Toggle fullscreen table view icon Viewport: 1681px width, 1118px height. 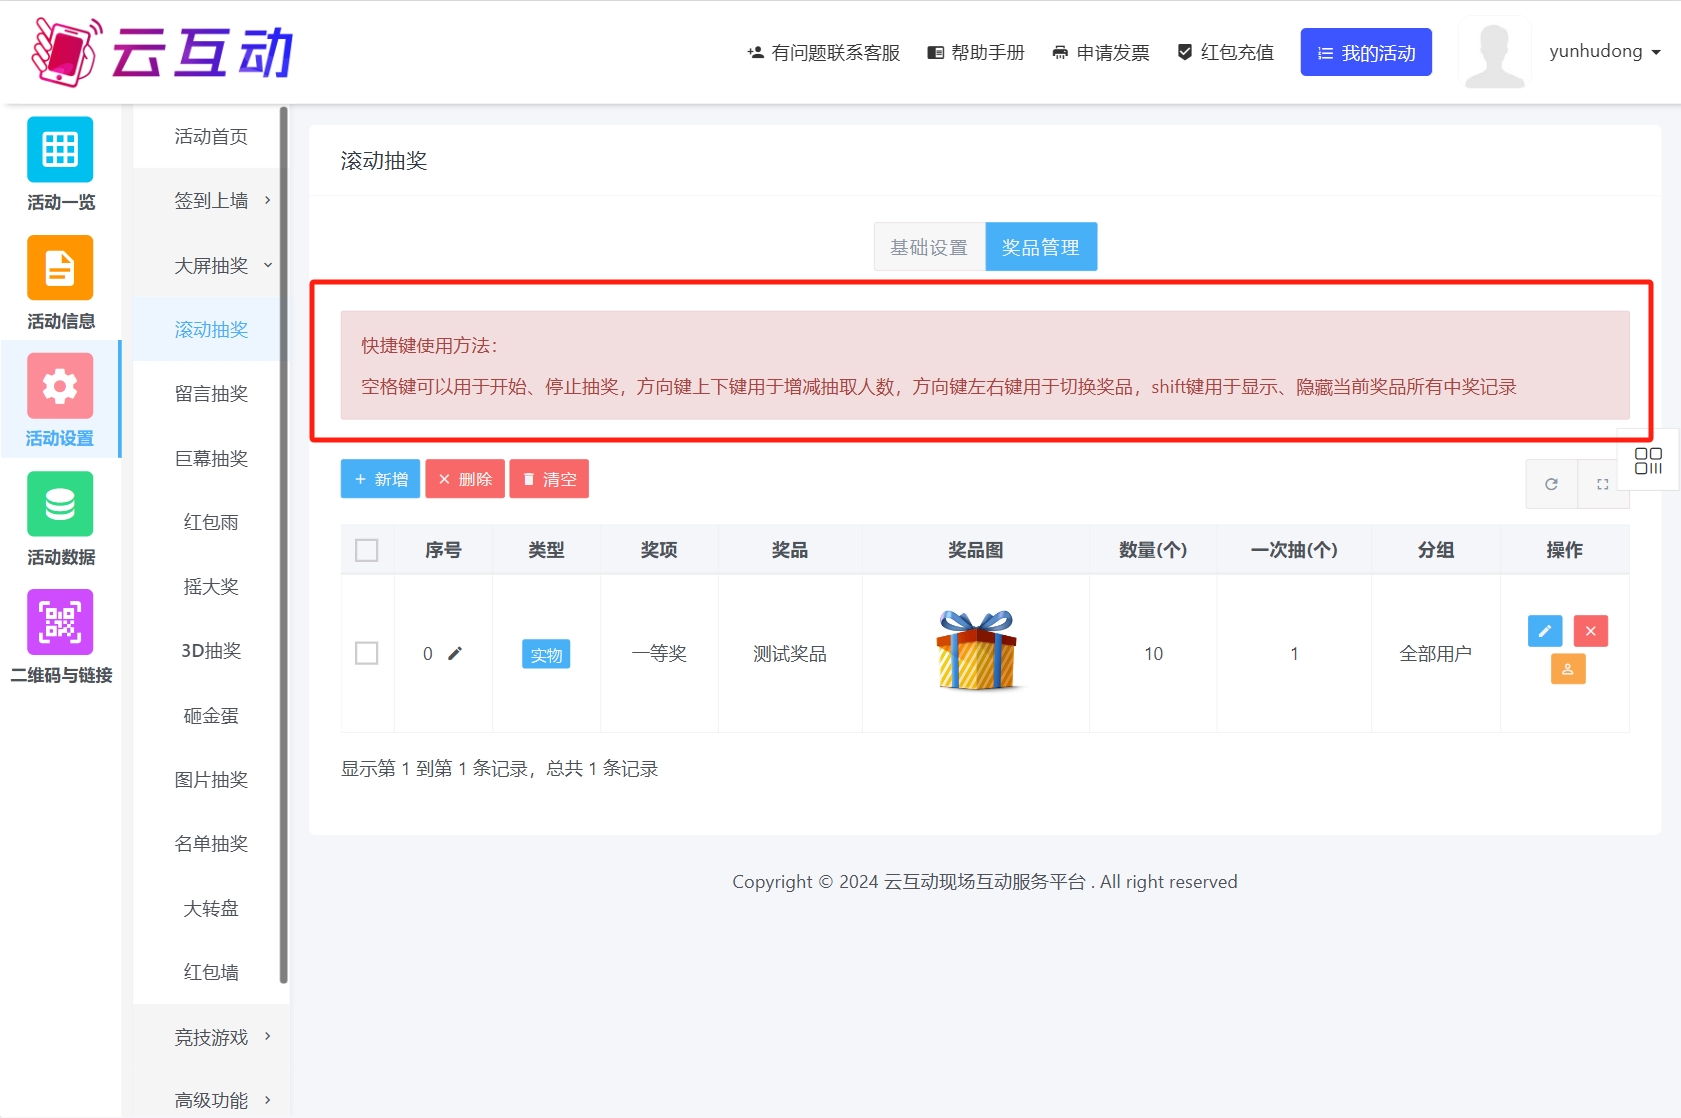[1602, 484]
